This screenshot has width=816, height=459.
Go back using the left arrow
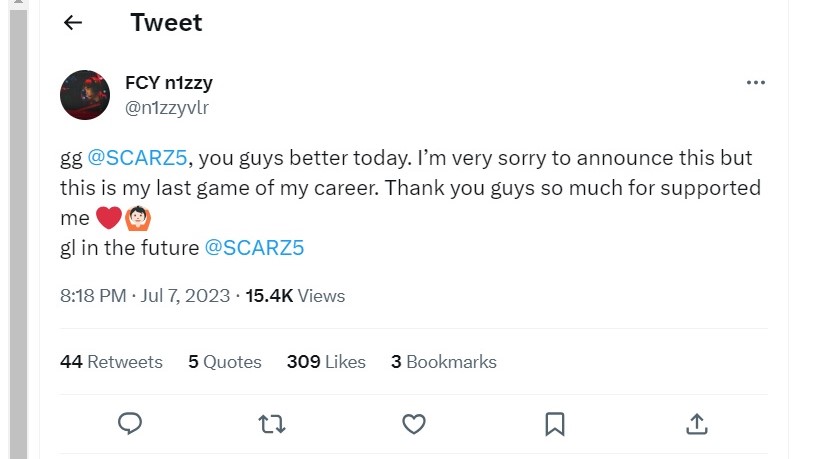[72, 23]
